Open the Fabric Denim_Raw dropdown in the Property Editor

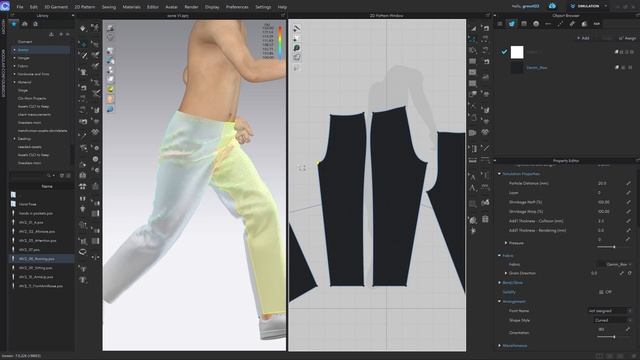[615, 264]
